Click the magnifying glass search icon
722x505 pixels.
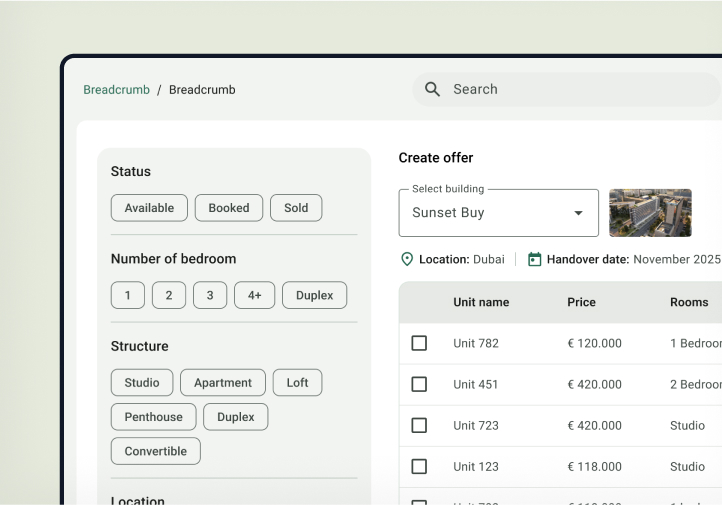[x=432, y=89]
